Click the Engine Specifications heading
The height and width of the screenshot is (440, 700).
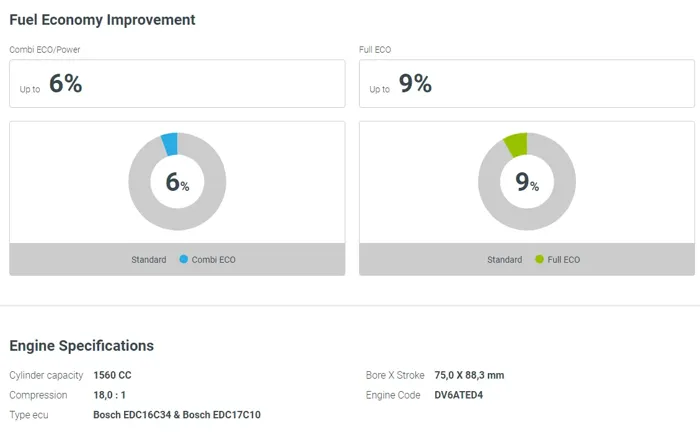[x=82, y=346]
